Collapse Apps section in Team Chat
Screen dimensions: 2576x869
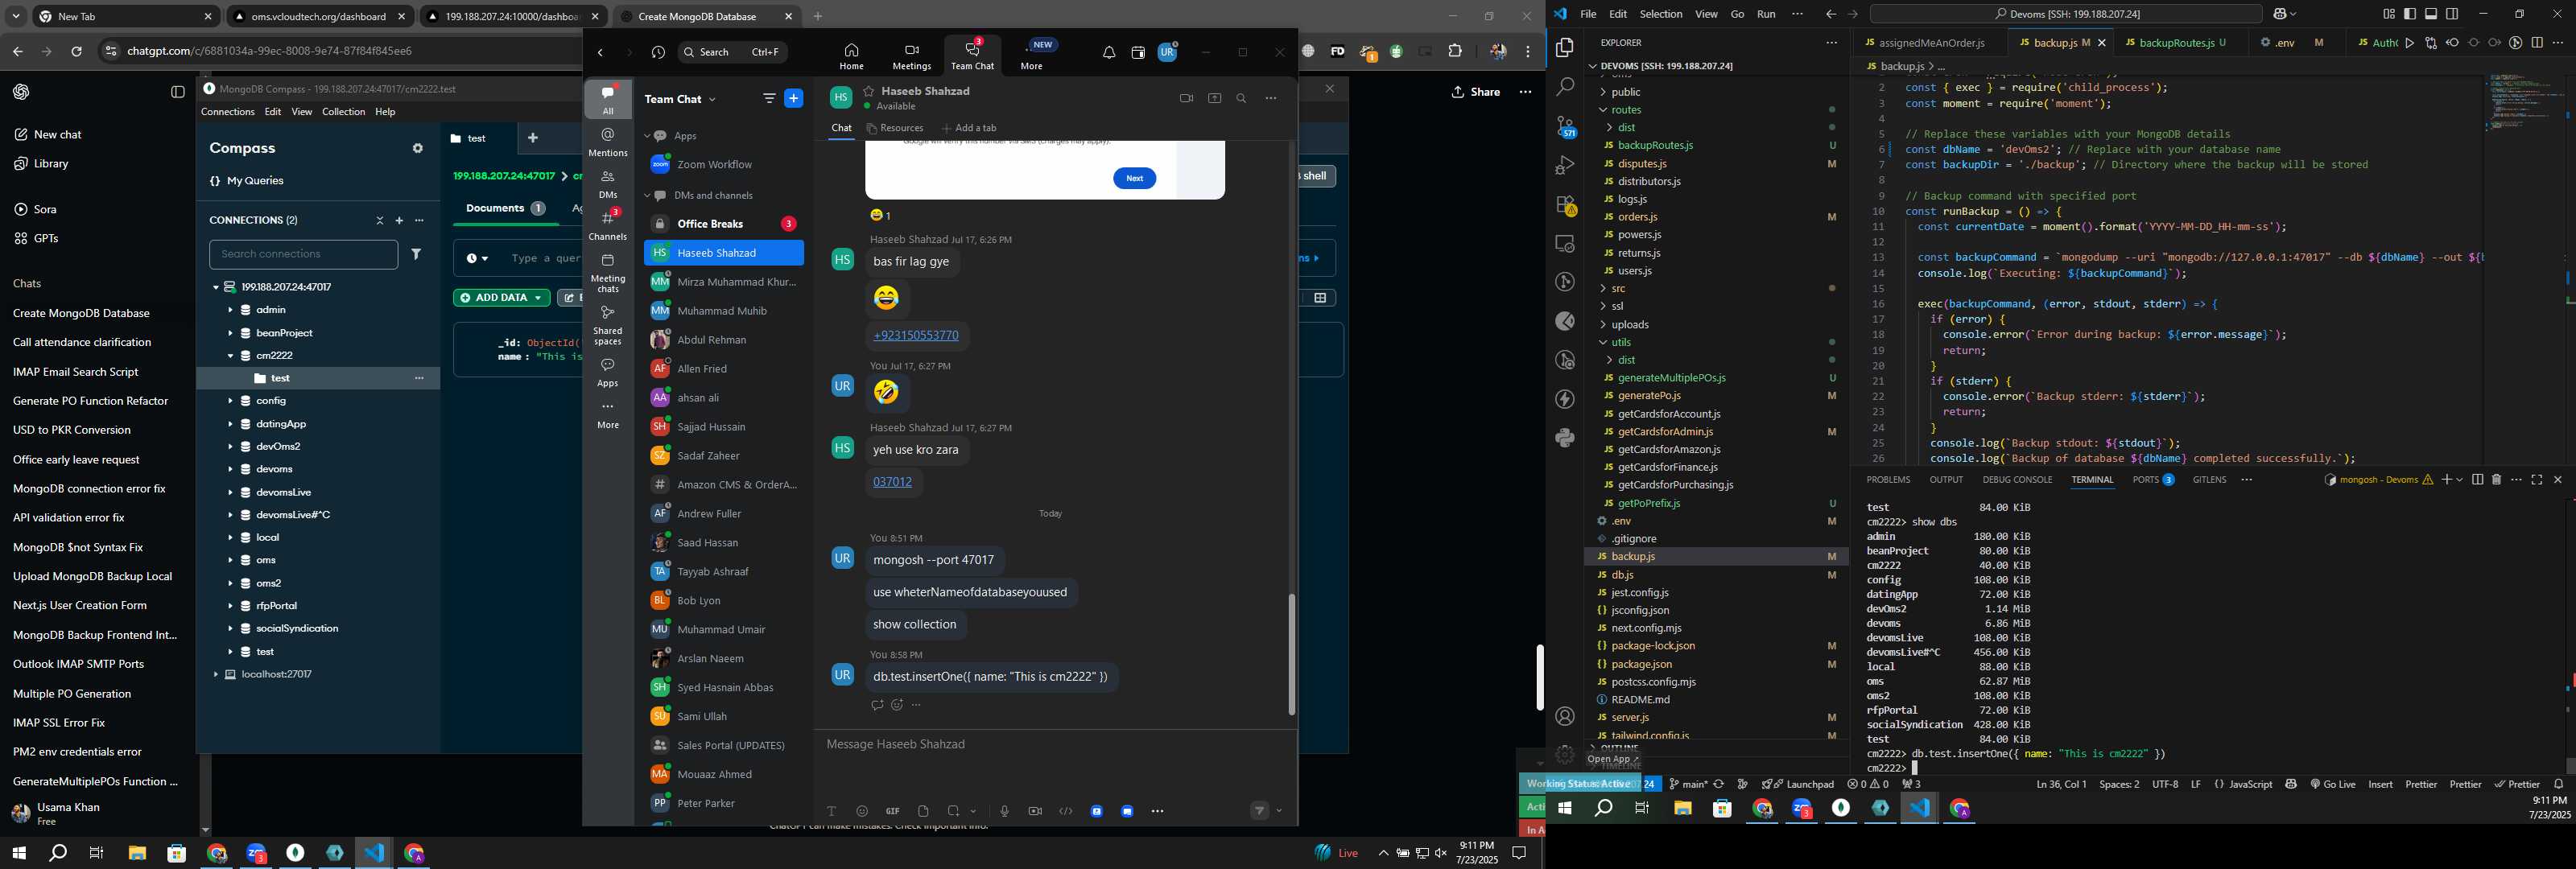647,136
